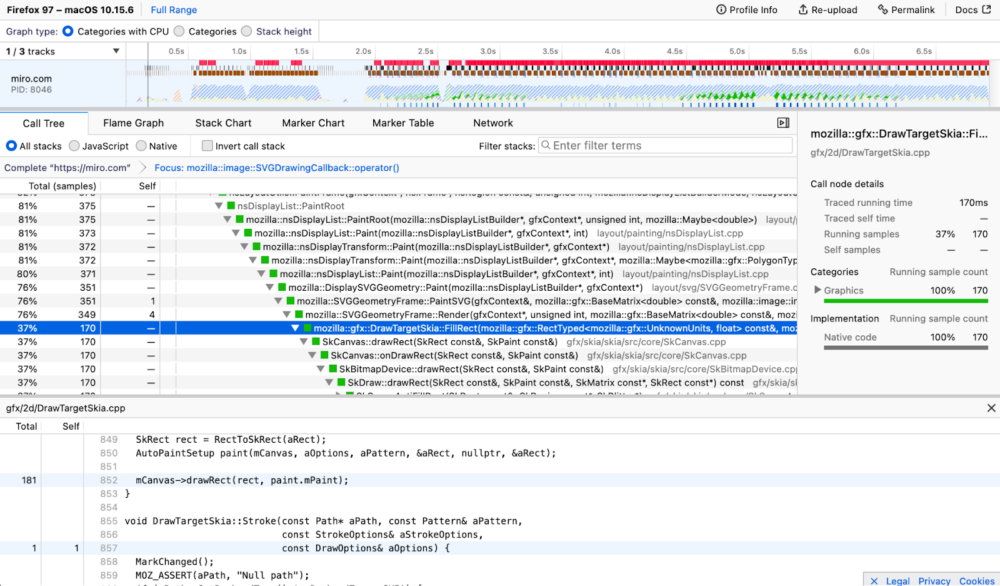This screenshot has height=586, width=1000.
Task: Select Categories with CPU graph type
Action: pyautogui.click(x=68, y=31)
